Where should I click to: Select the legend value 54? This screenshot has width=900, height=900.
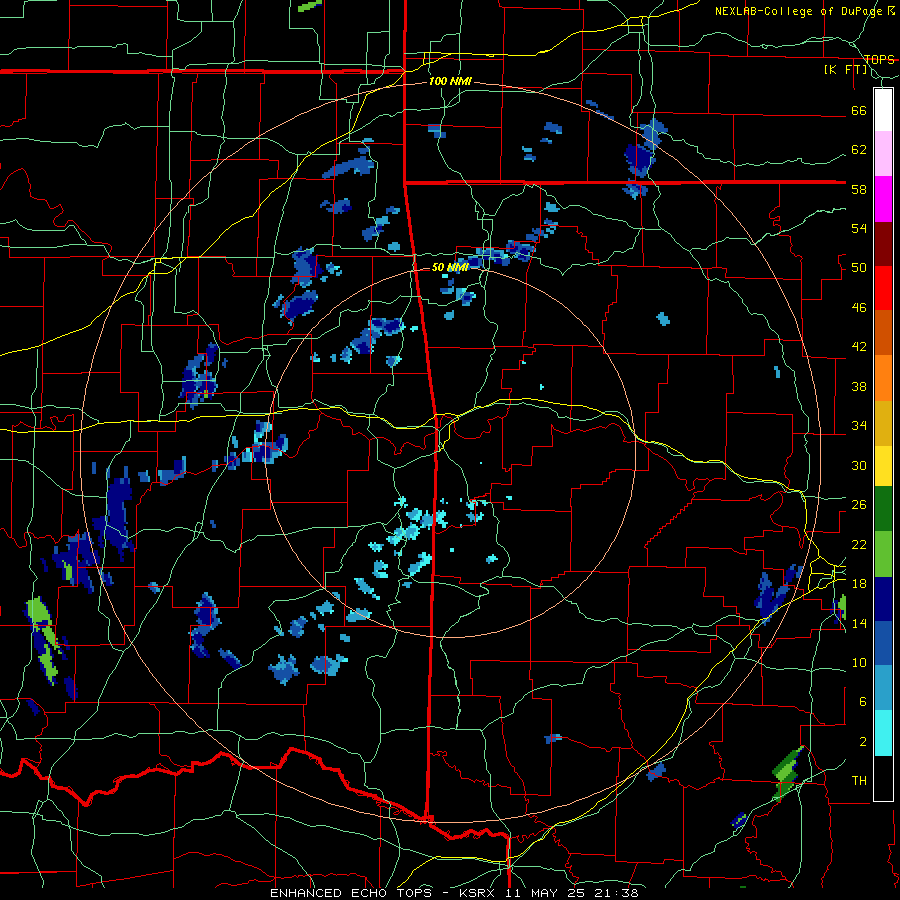coord(859,228)
